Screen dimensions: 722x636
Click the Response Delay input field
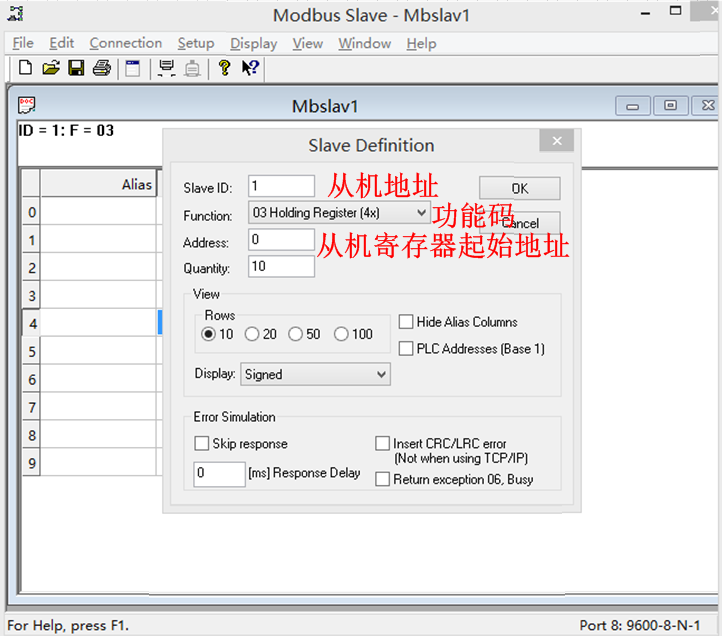[219, 473]
